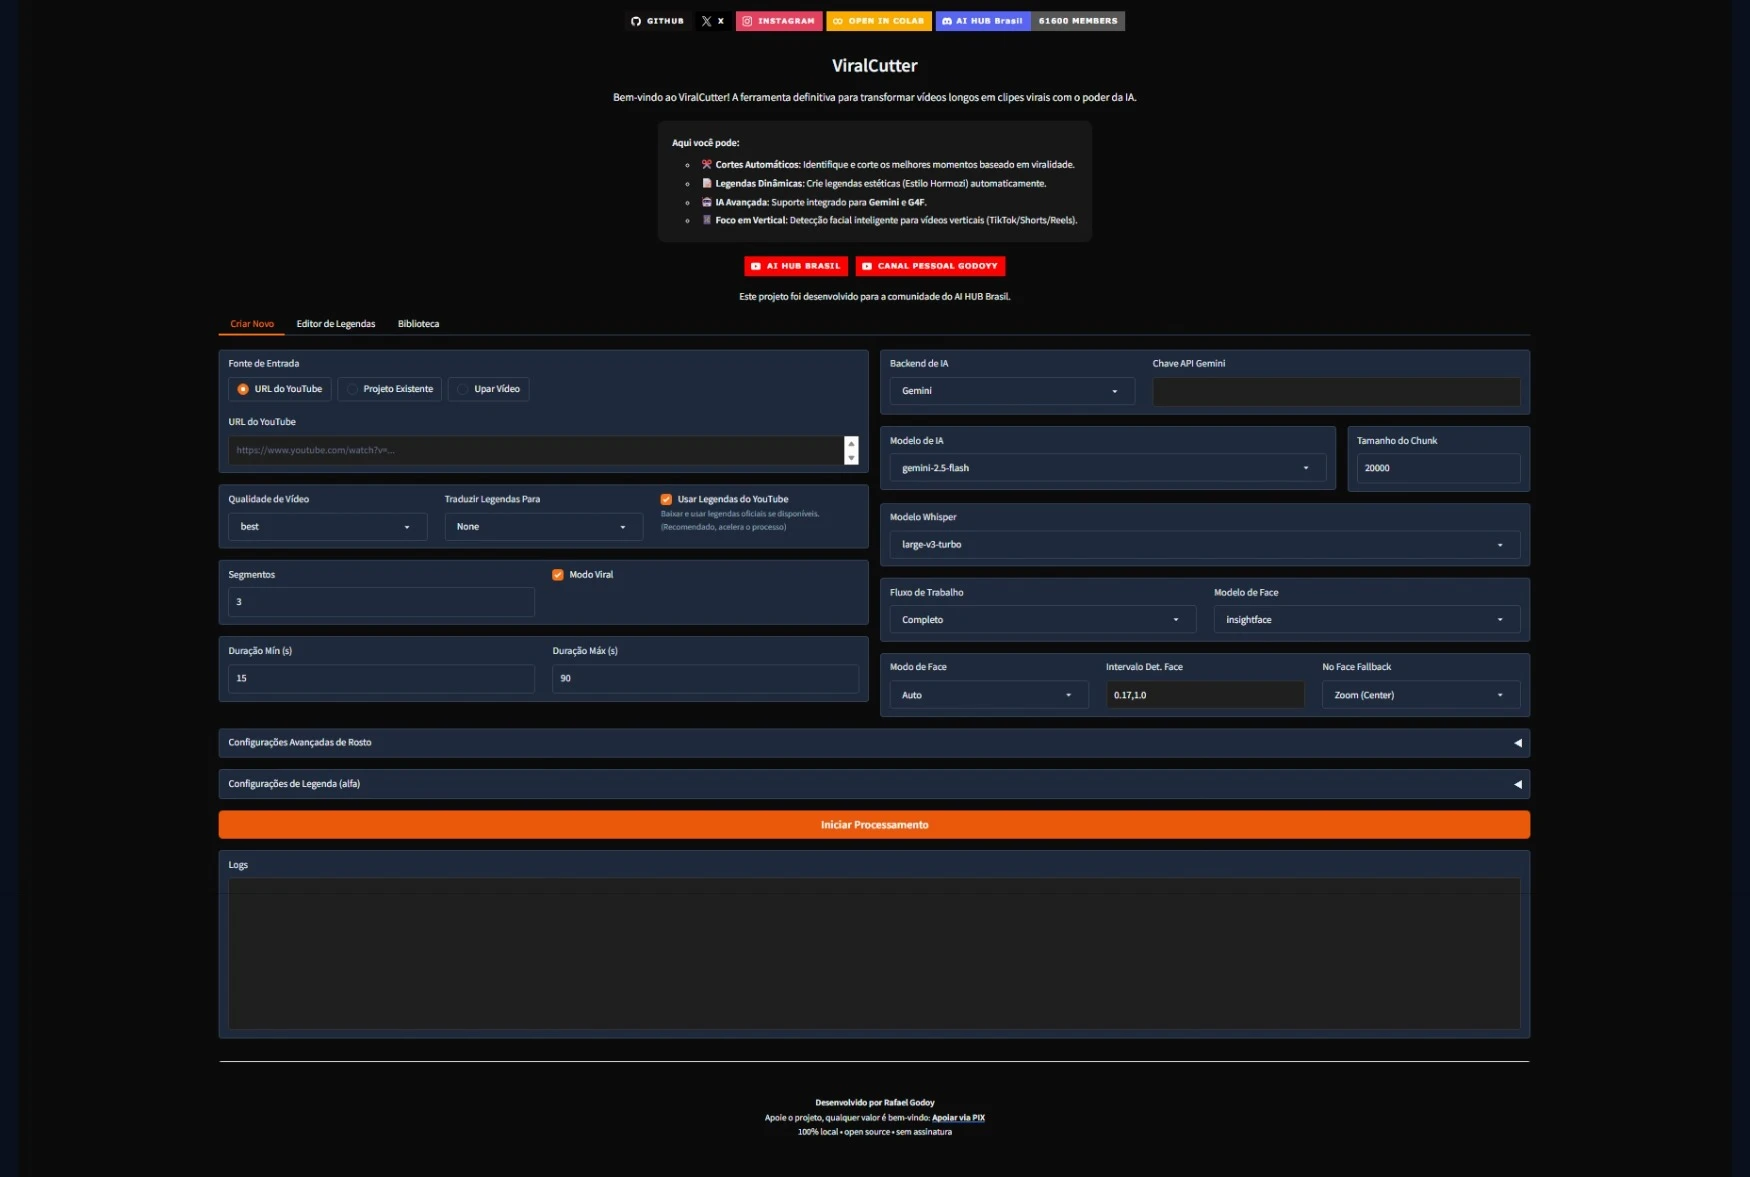Select the Upar Vídeo radio option
The image size is (1750, 1177).
click(x=488, y=389)
